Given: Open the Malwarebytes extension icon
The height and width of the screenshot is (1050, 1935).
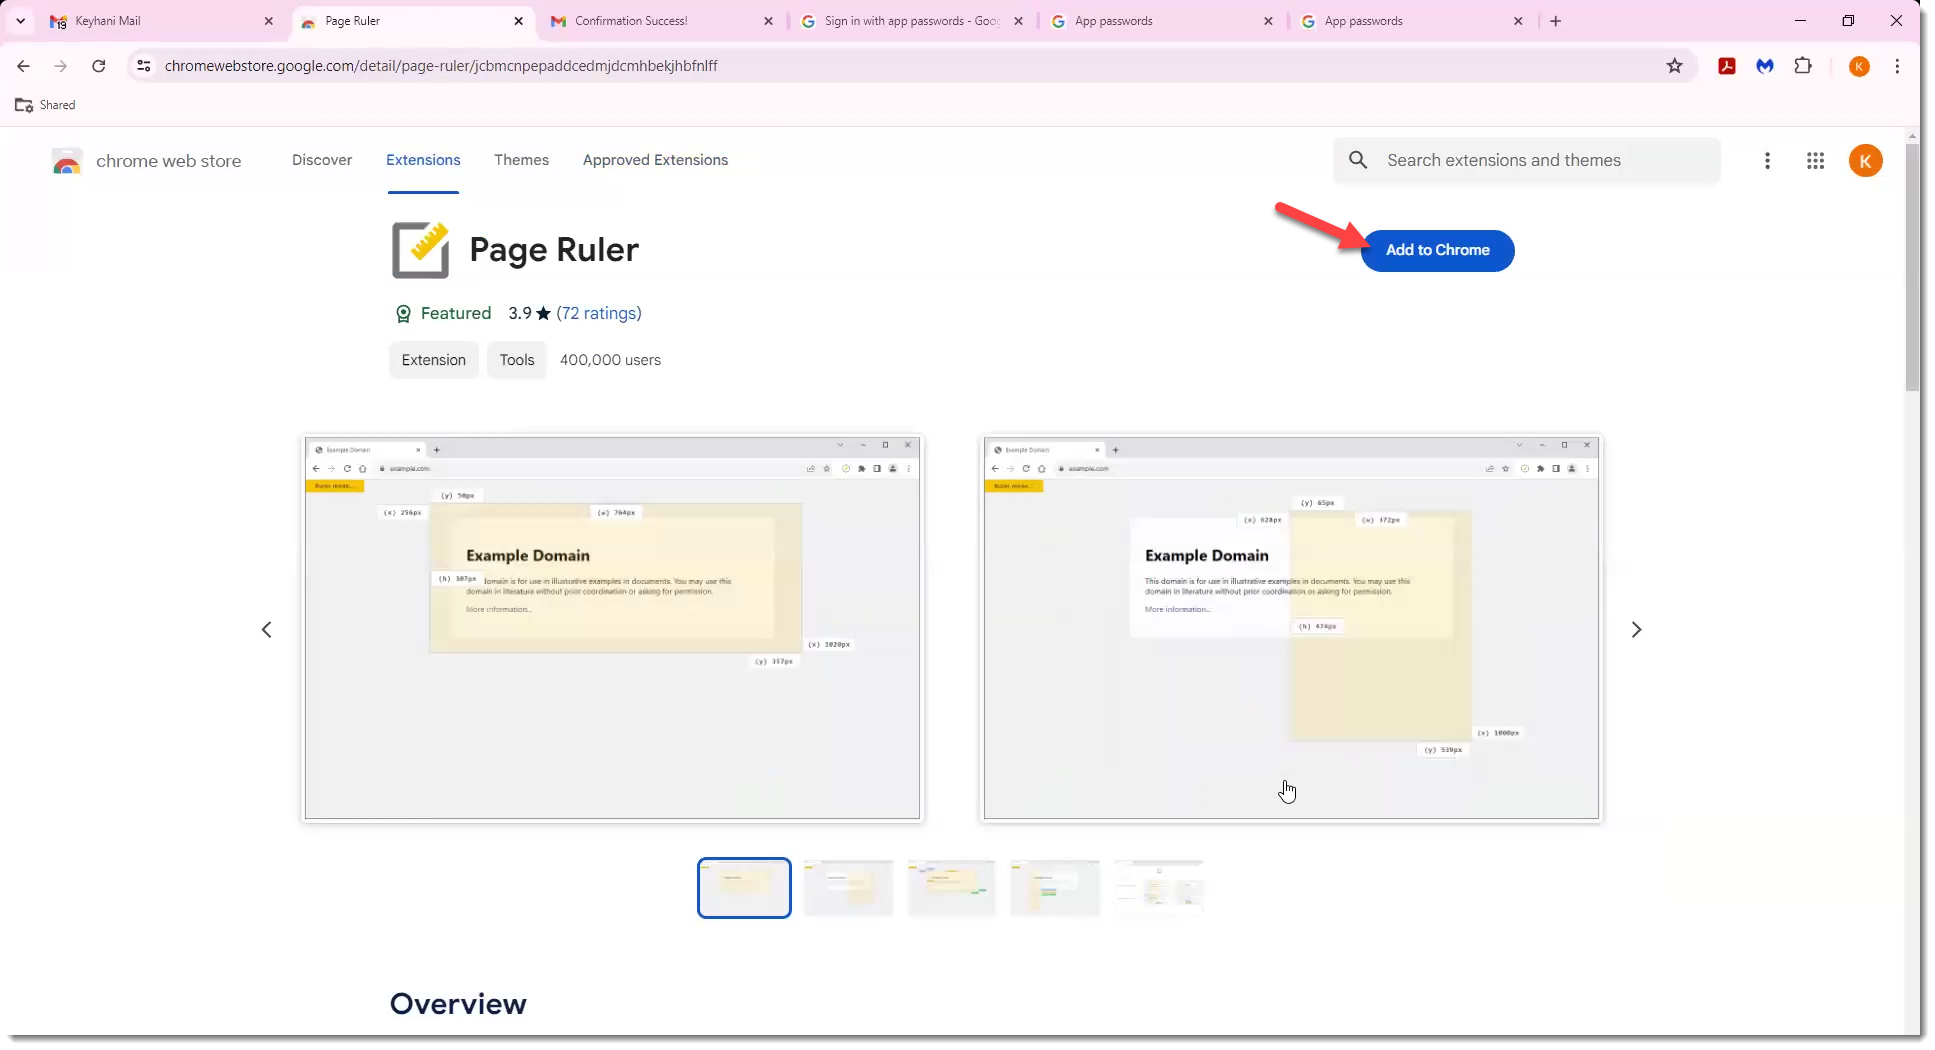Looking at the screenshot, I should (1765, 66).
